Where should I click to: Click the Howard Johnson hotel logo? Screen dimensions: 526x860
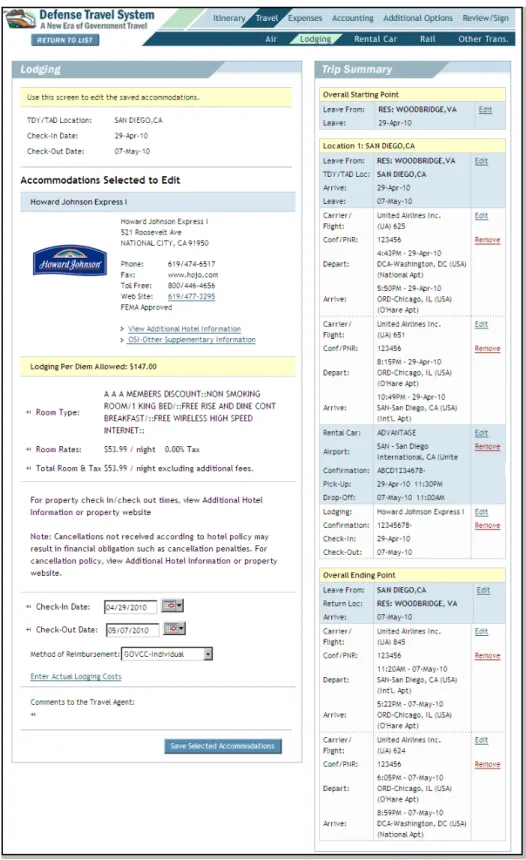[70, 261]
